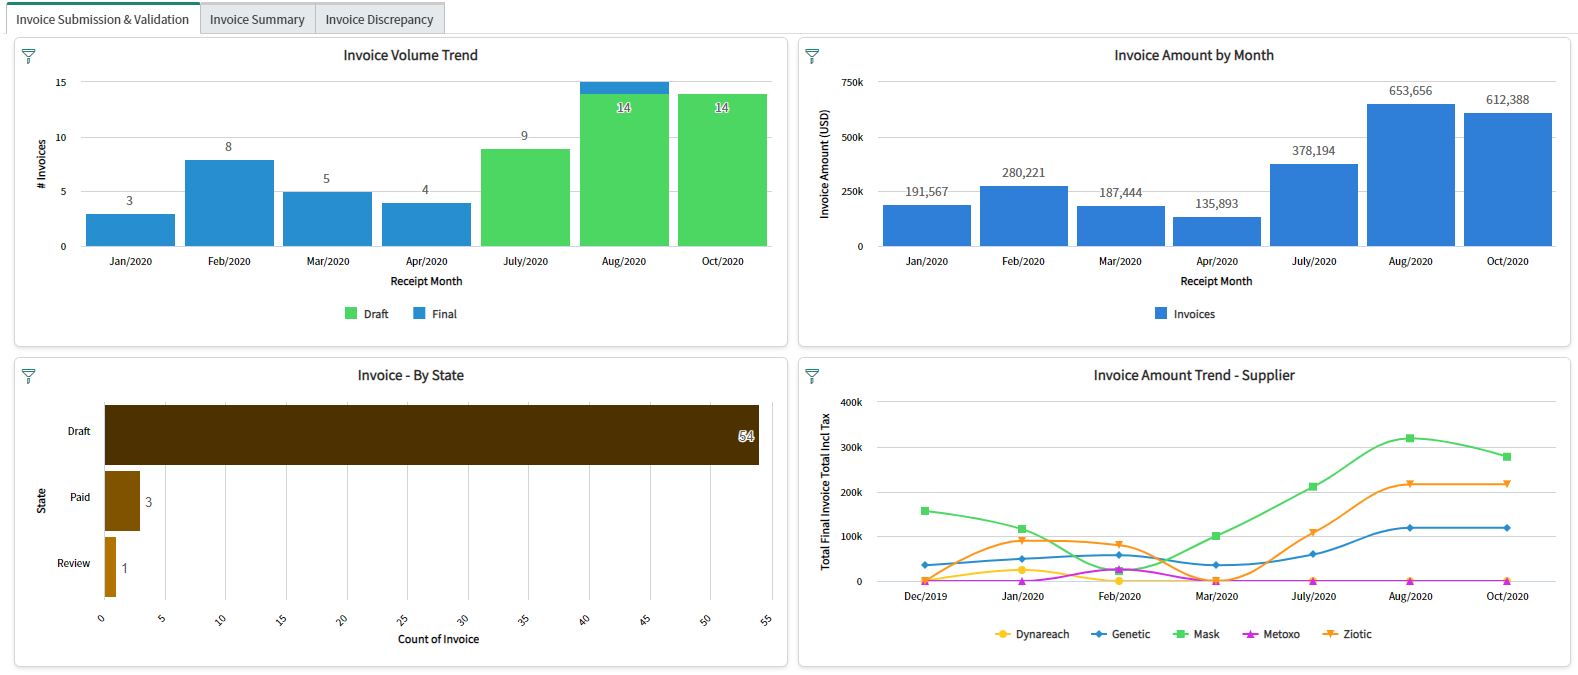The image size is (1578, 675).
Task: Click the Aug/2020 bar in amount chart
Action: (1410, 175)
